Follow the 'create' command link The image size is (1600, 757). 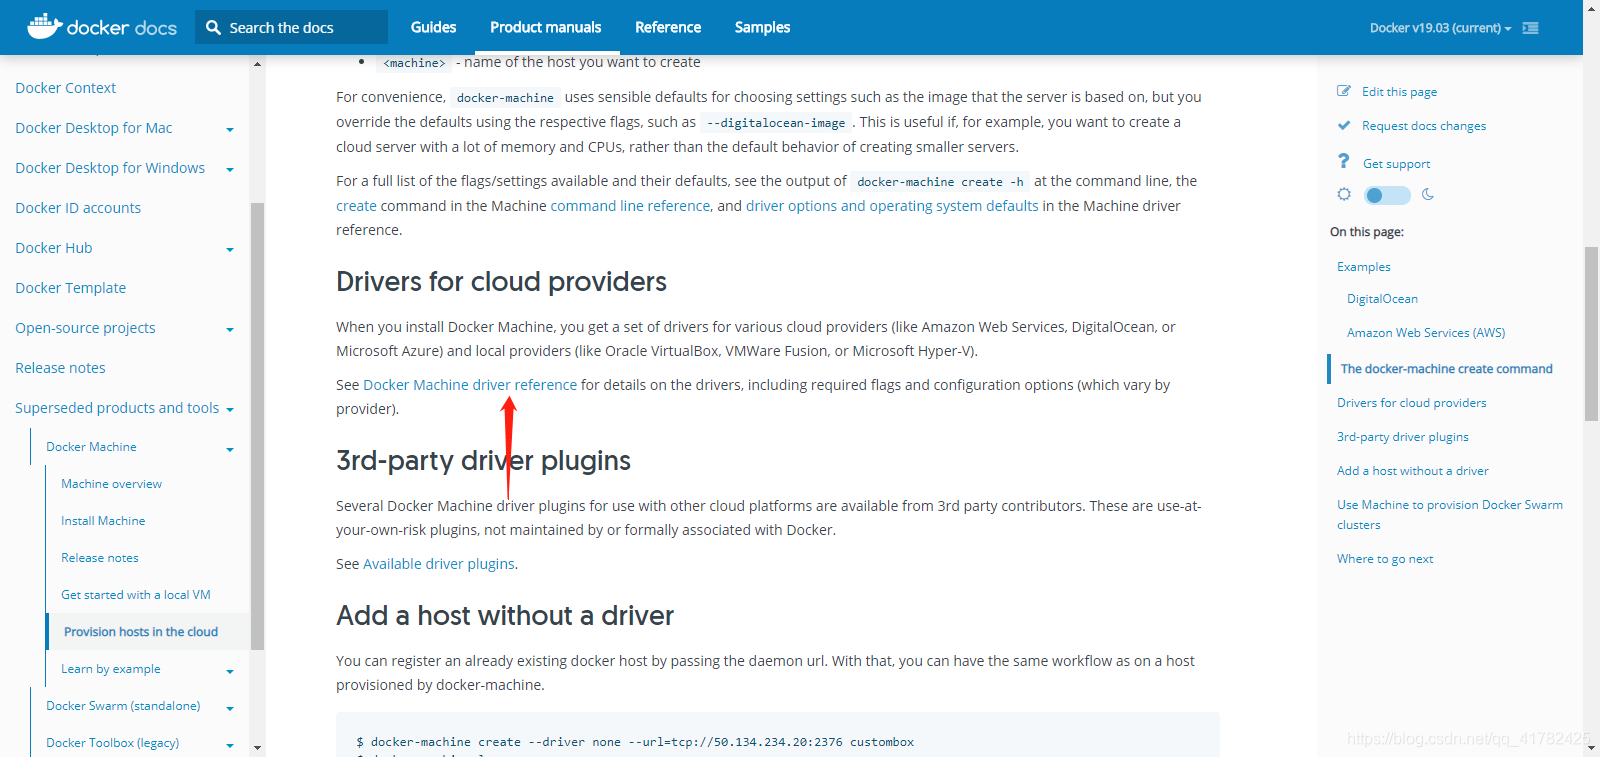pyautogui.click(x=356, y=206)
